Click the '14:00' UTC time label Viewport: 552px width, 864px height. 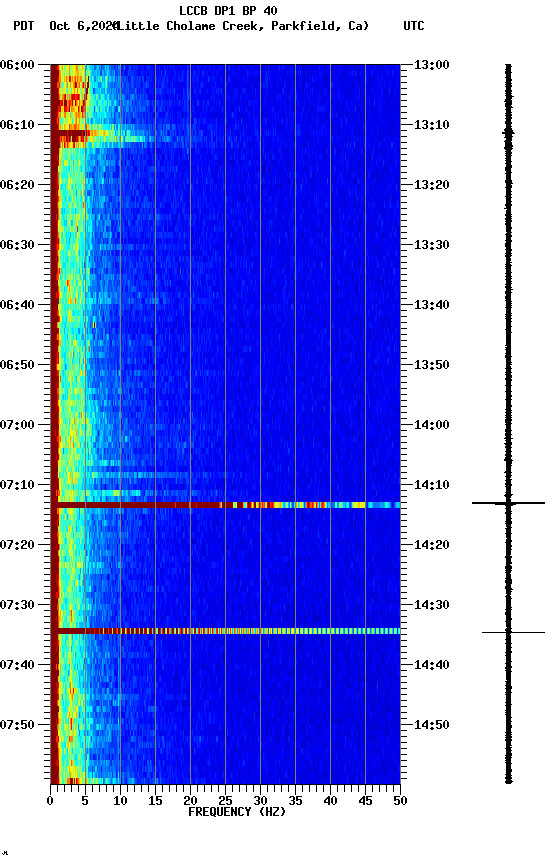pos(432,425)
